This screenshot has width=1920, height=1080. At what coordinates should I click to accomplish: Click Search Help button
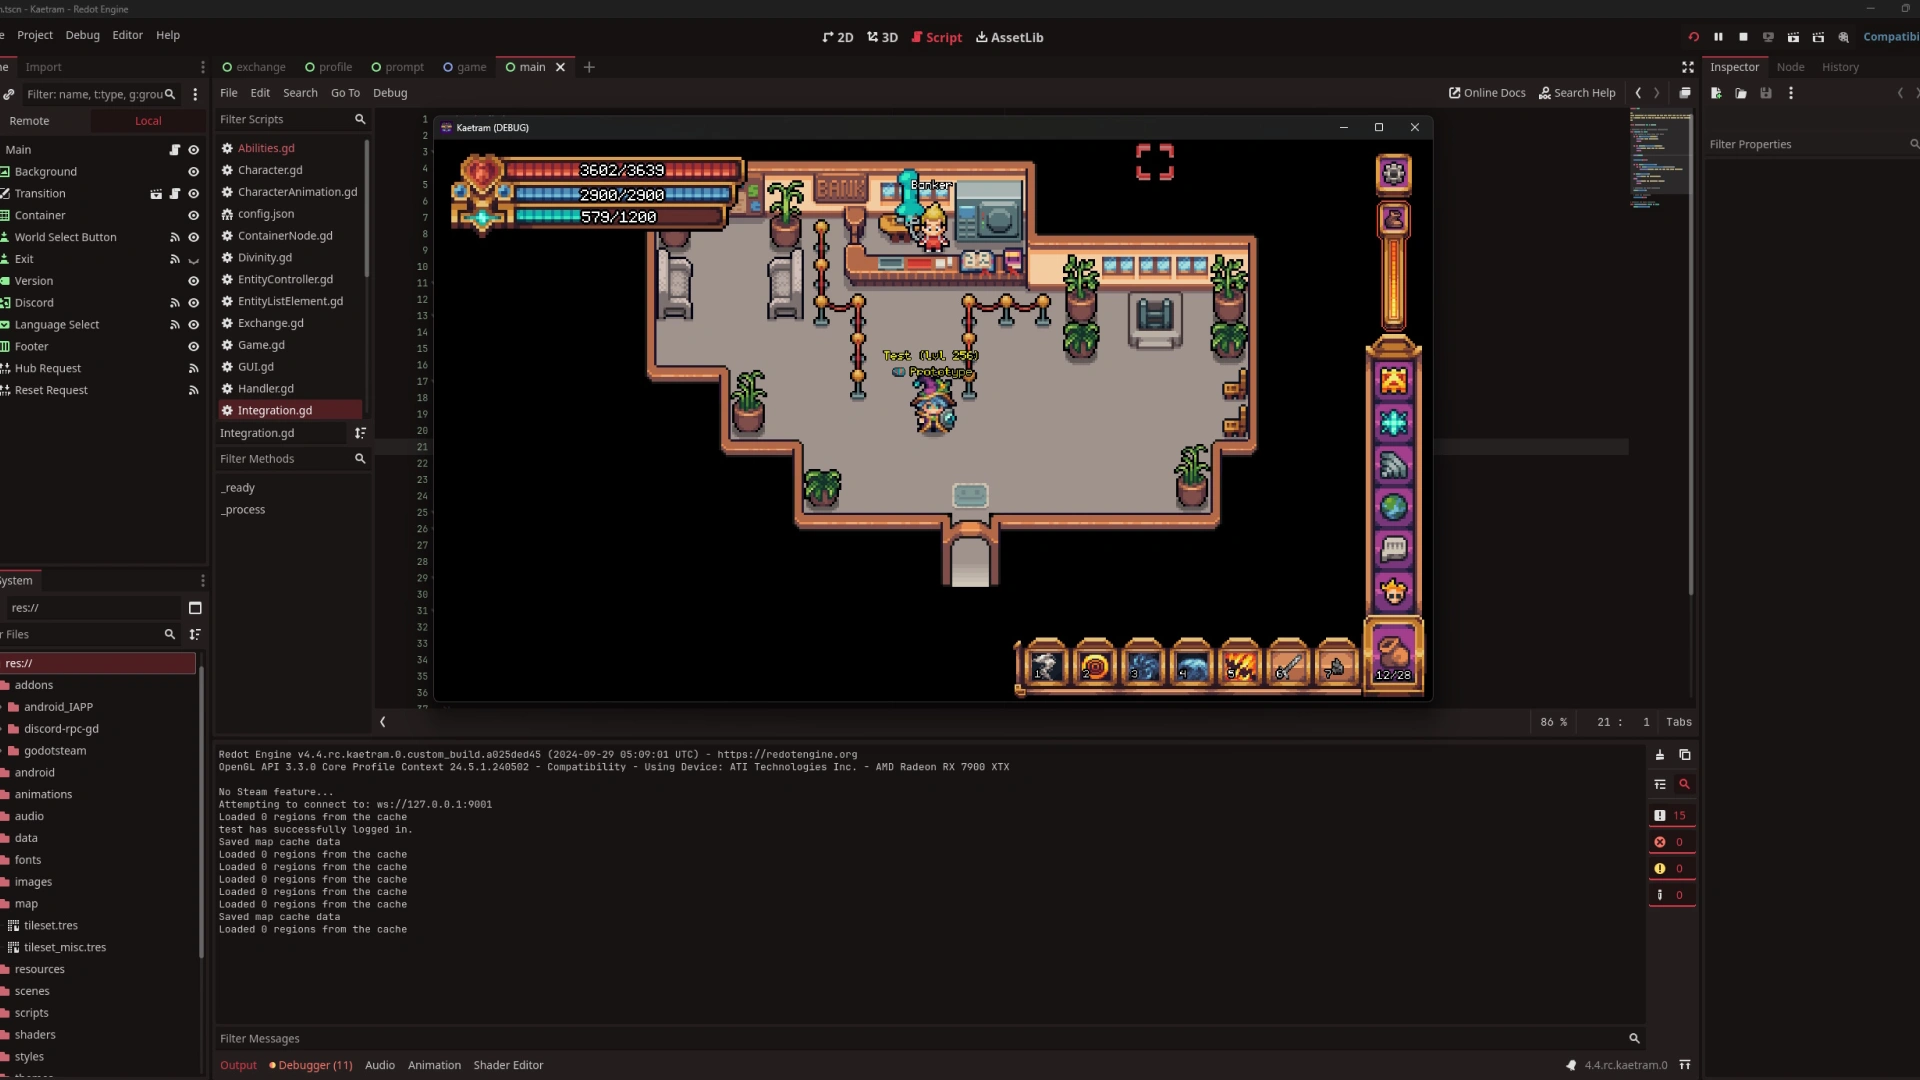[1576, 92]
